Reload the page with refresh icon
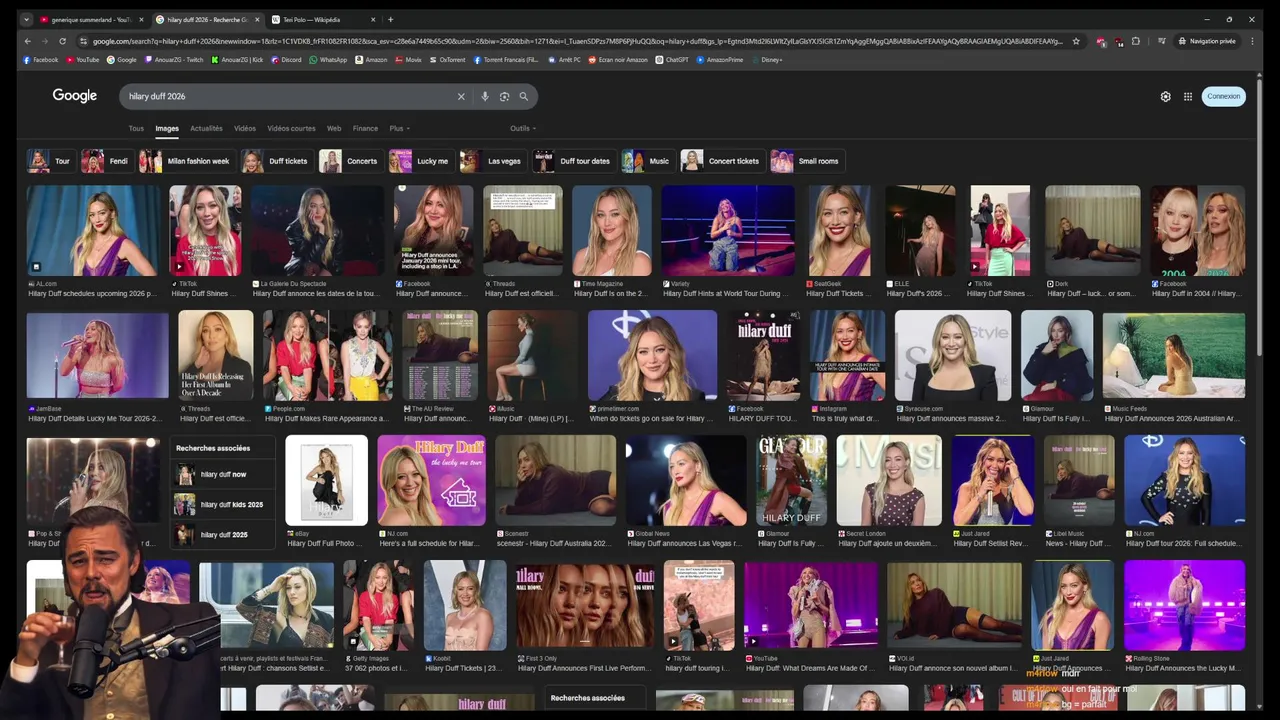The width and height of the screenshot is (1280, 720). 62,41
